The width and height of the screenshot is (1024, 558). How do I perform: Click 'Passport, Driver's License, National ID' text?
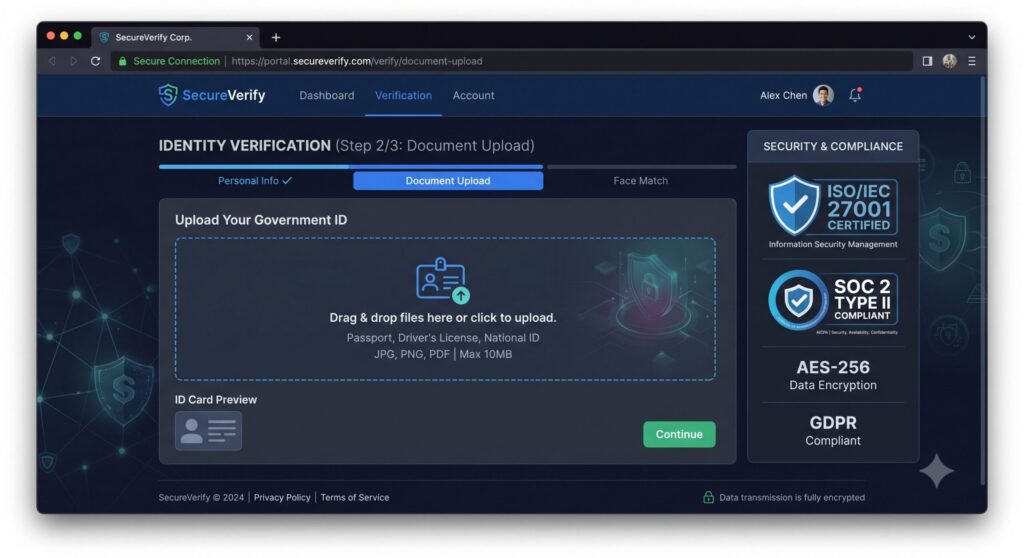pos(443,338)
